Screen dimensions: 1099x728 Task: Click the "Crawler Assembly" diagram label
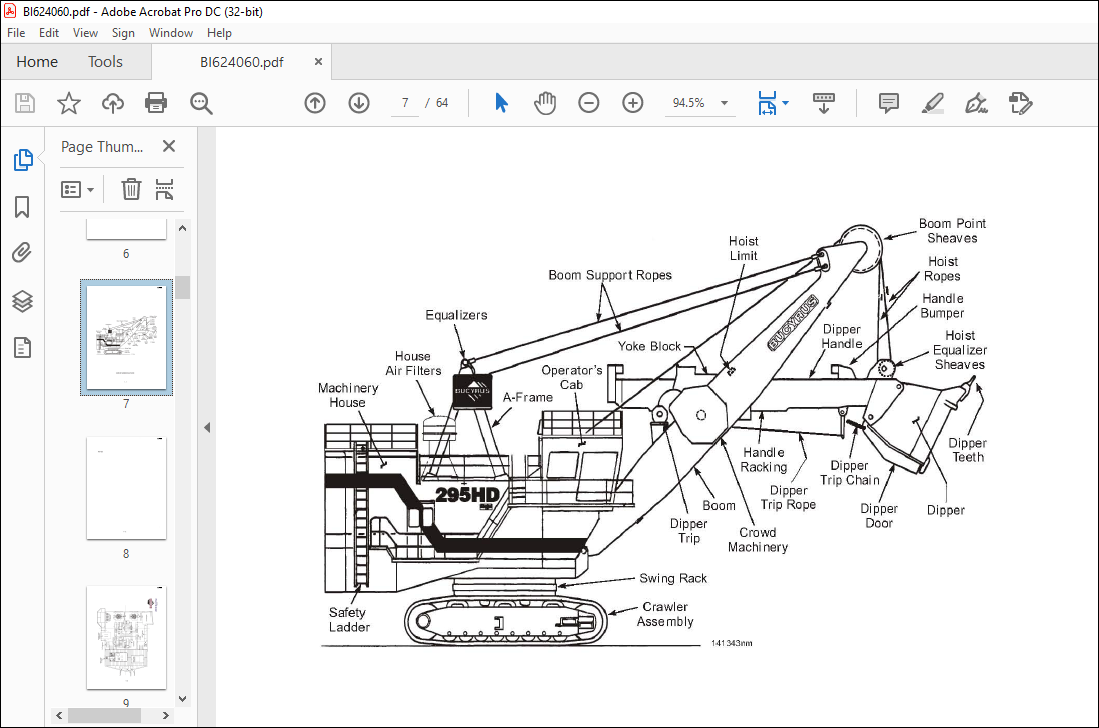coord(665,614)
